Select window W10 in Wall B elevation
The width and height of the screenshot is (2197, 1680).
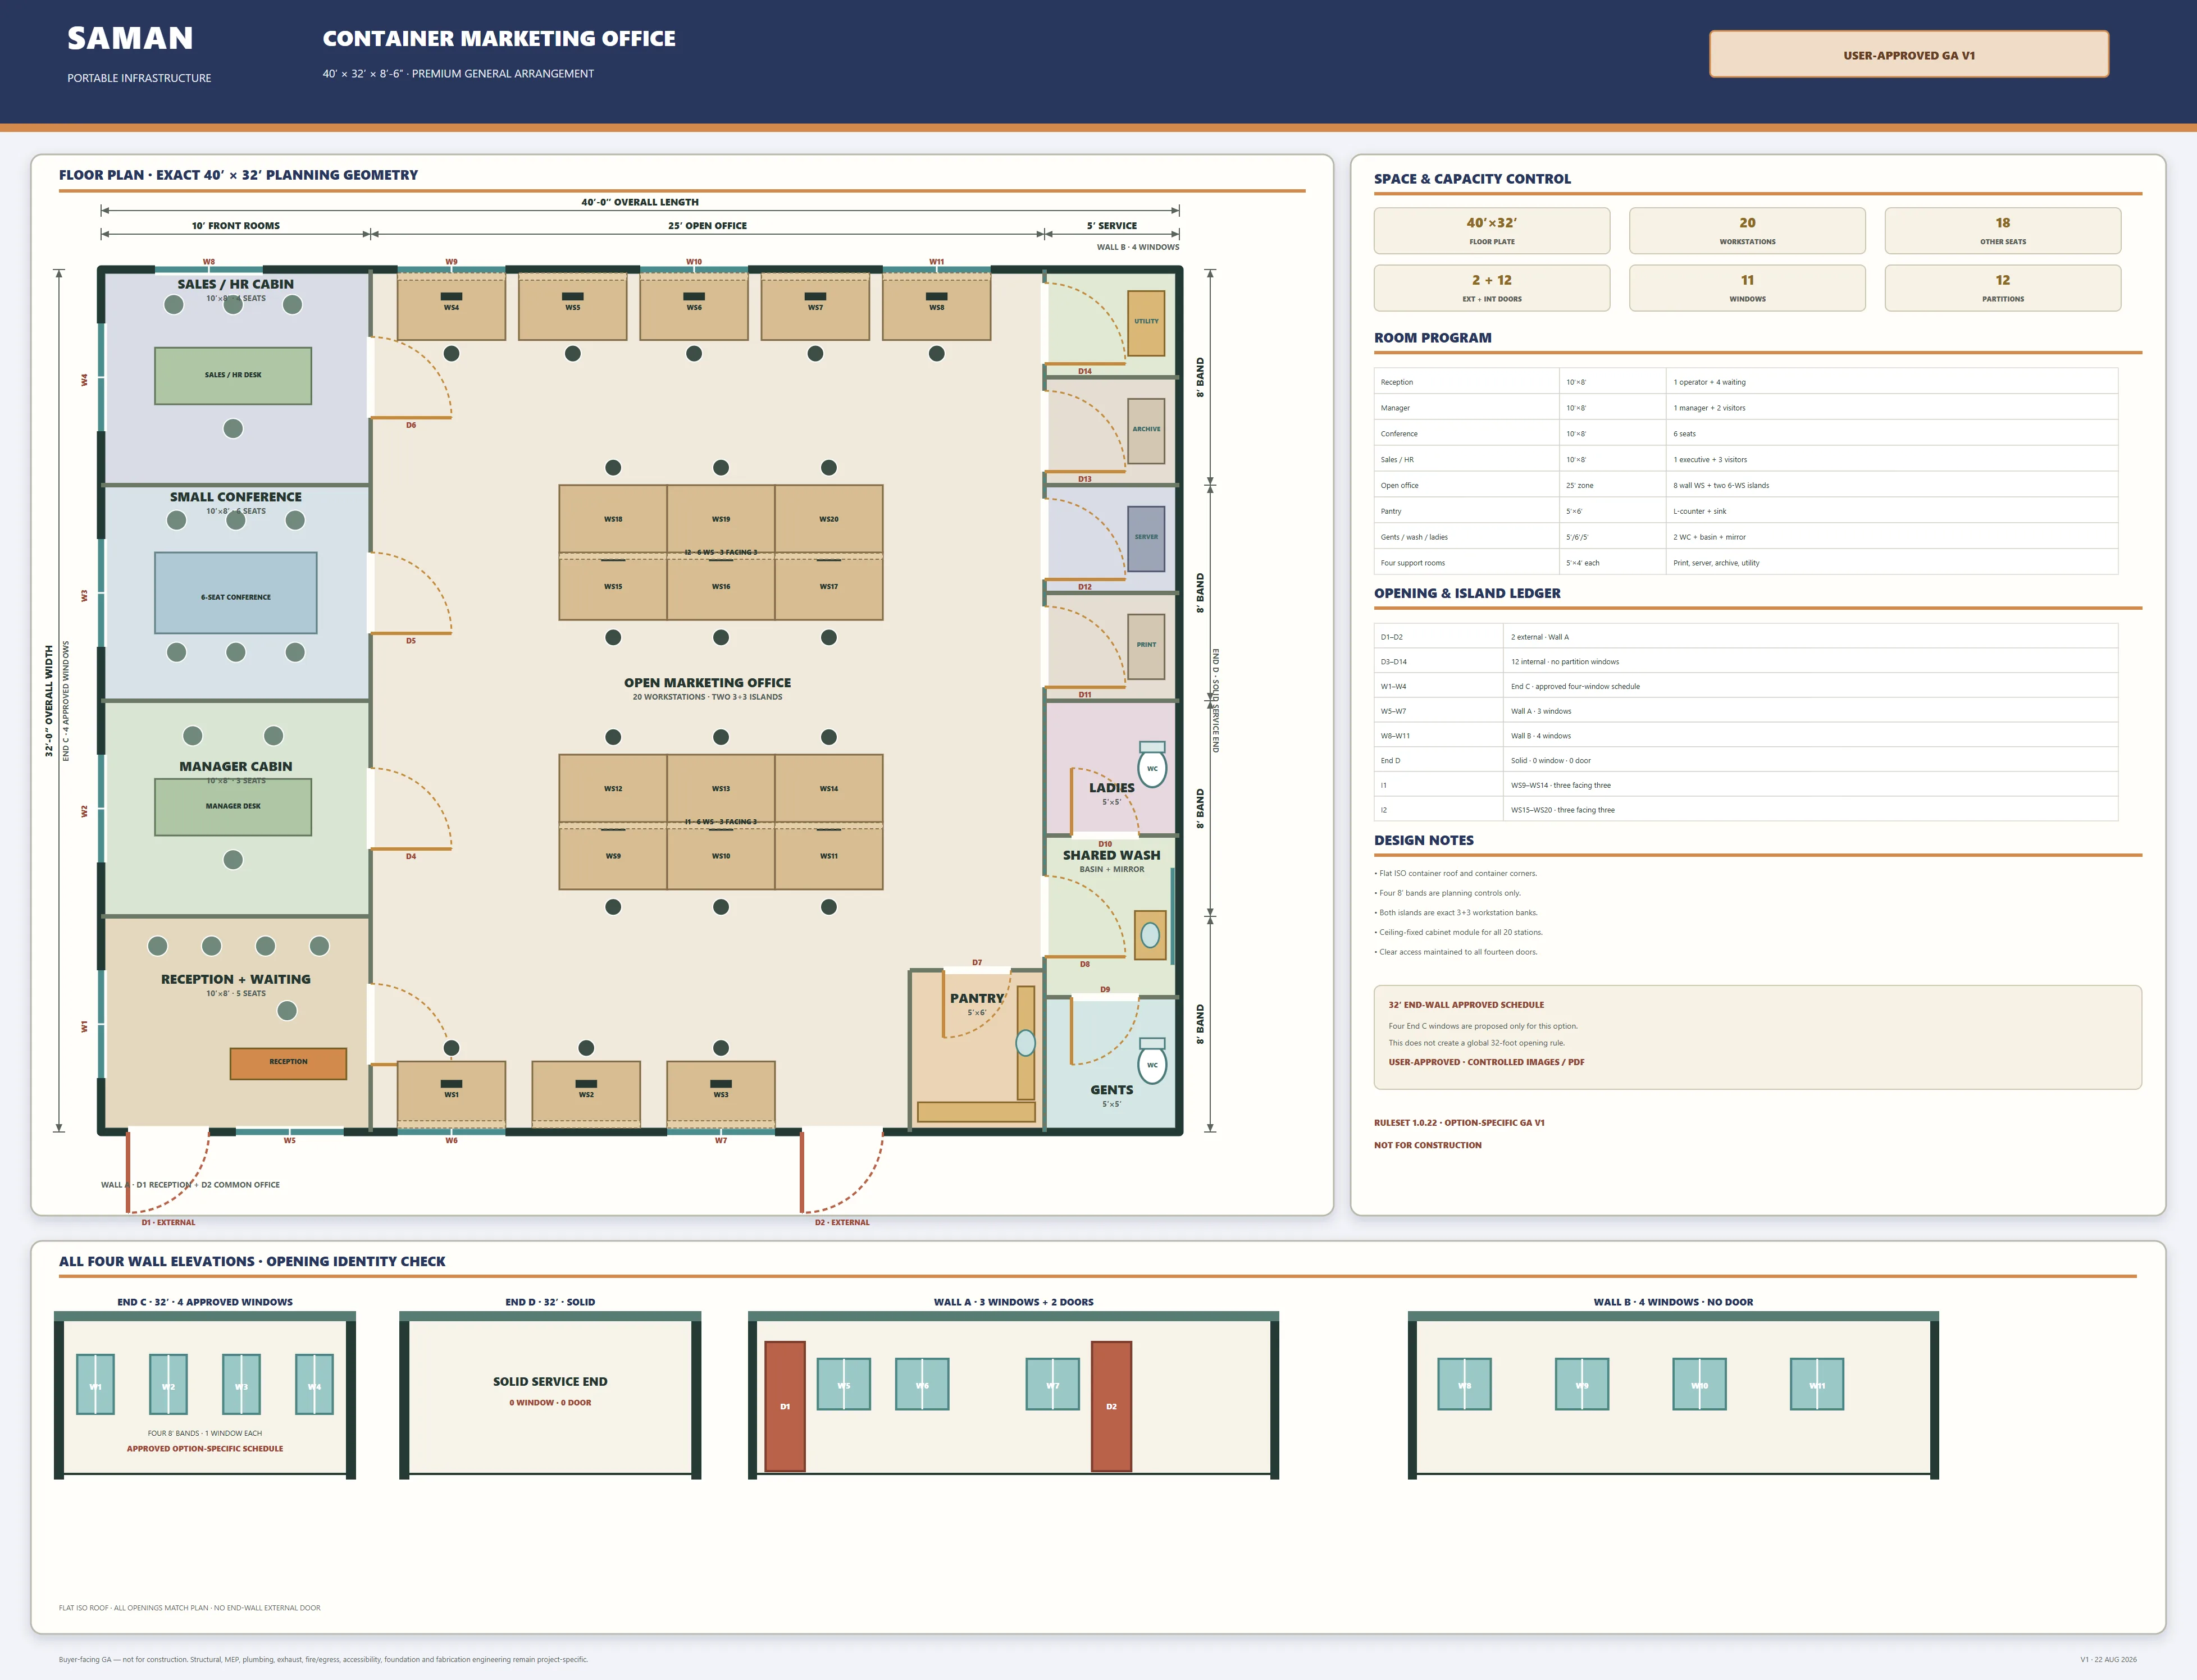point(1699,1384)
